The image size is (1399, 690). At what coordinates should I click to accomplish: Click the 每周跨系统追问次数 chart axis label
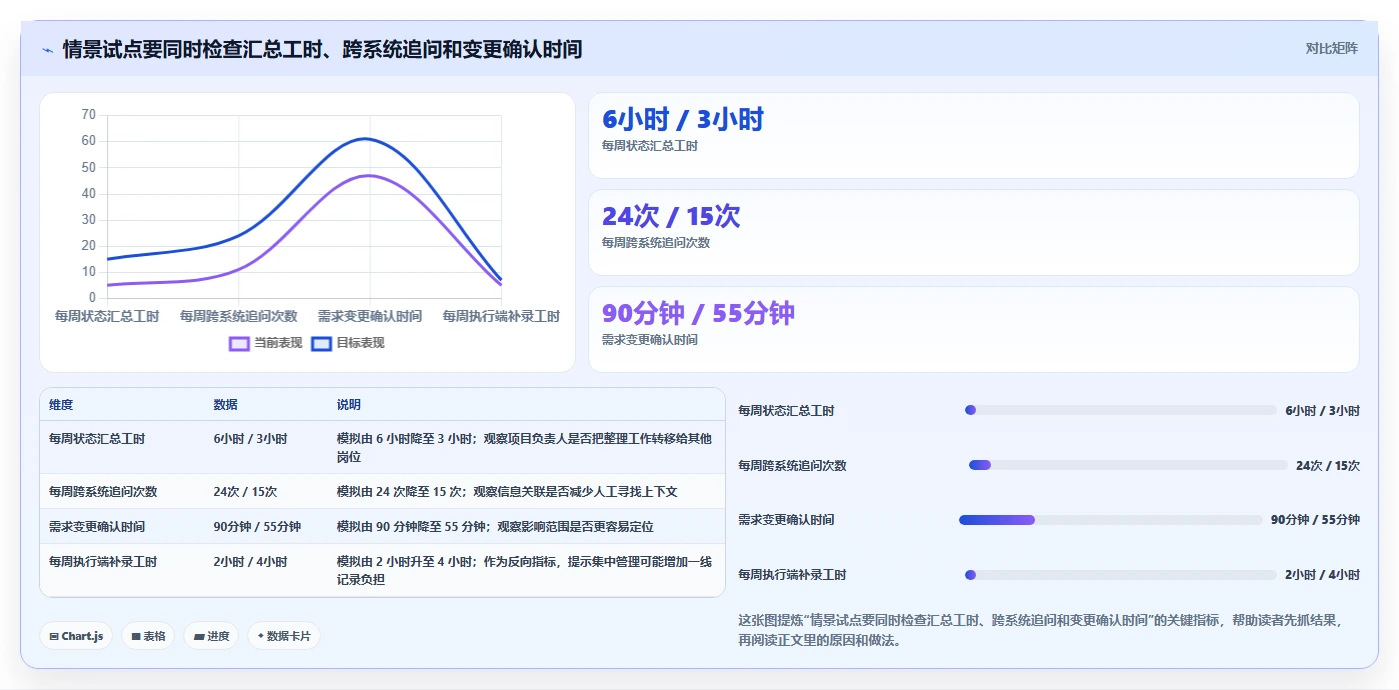[x=239, y=316]
